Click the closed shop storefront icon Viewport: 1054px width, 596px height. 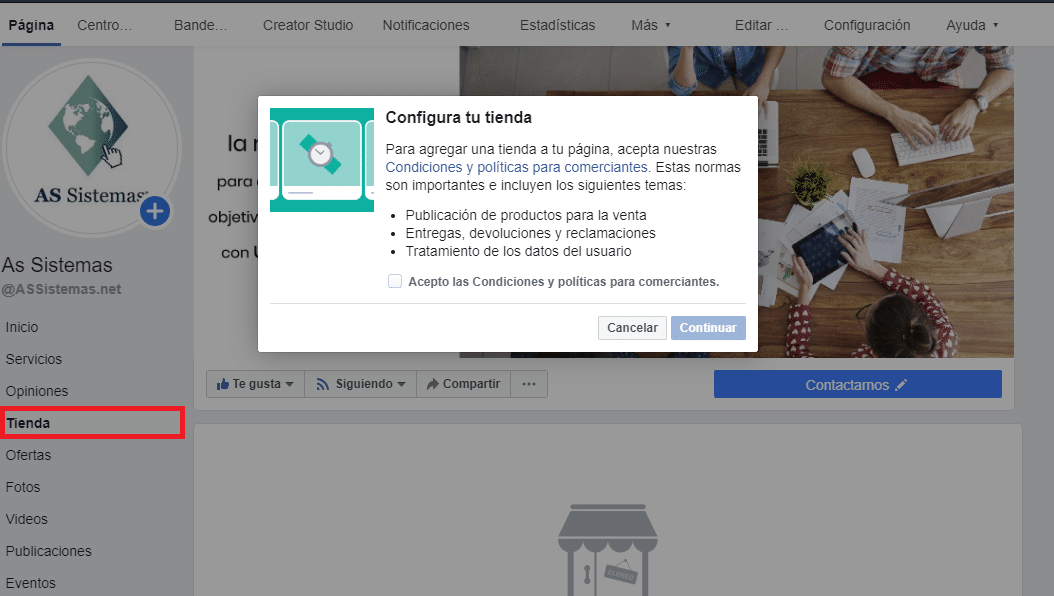599,551
